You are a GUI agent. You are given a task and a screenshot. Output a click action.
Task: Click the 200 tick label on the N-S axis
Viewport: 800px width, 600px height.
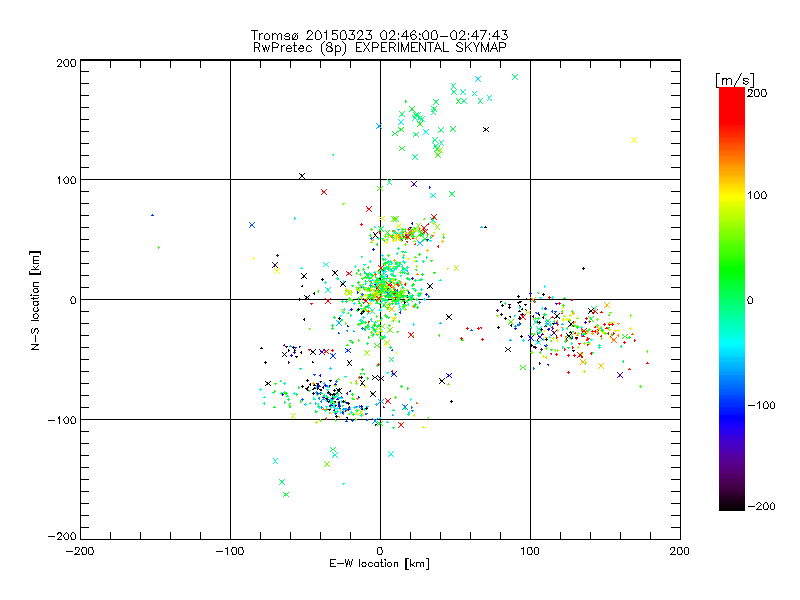(x=66, y=63)
